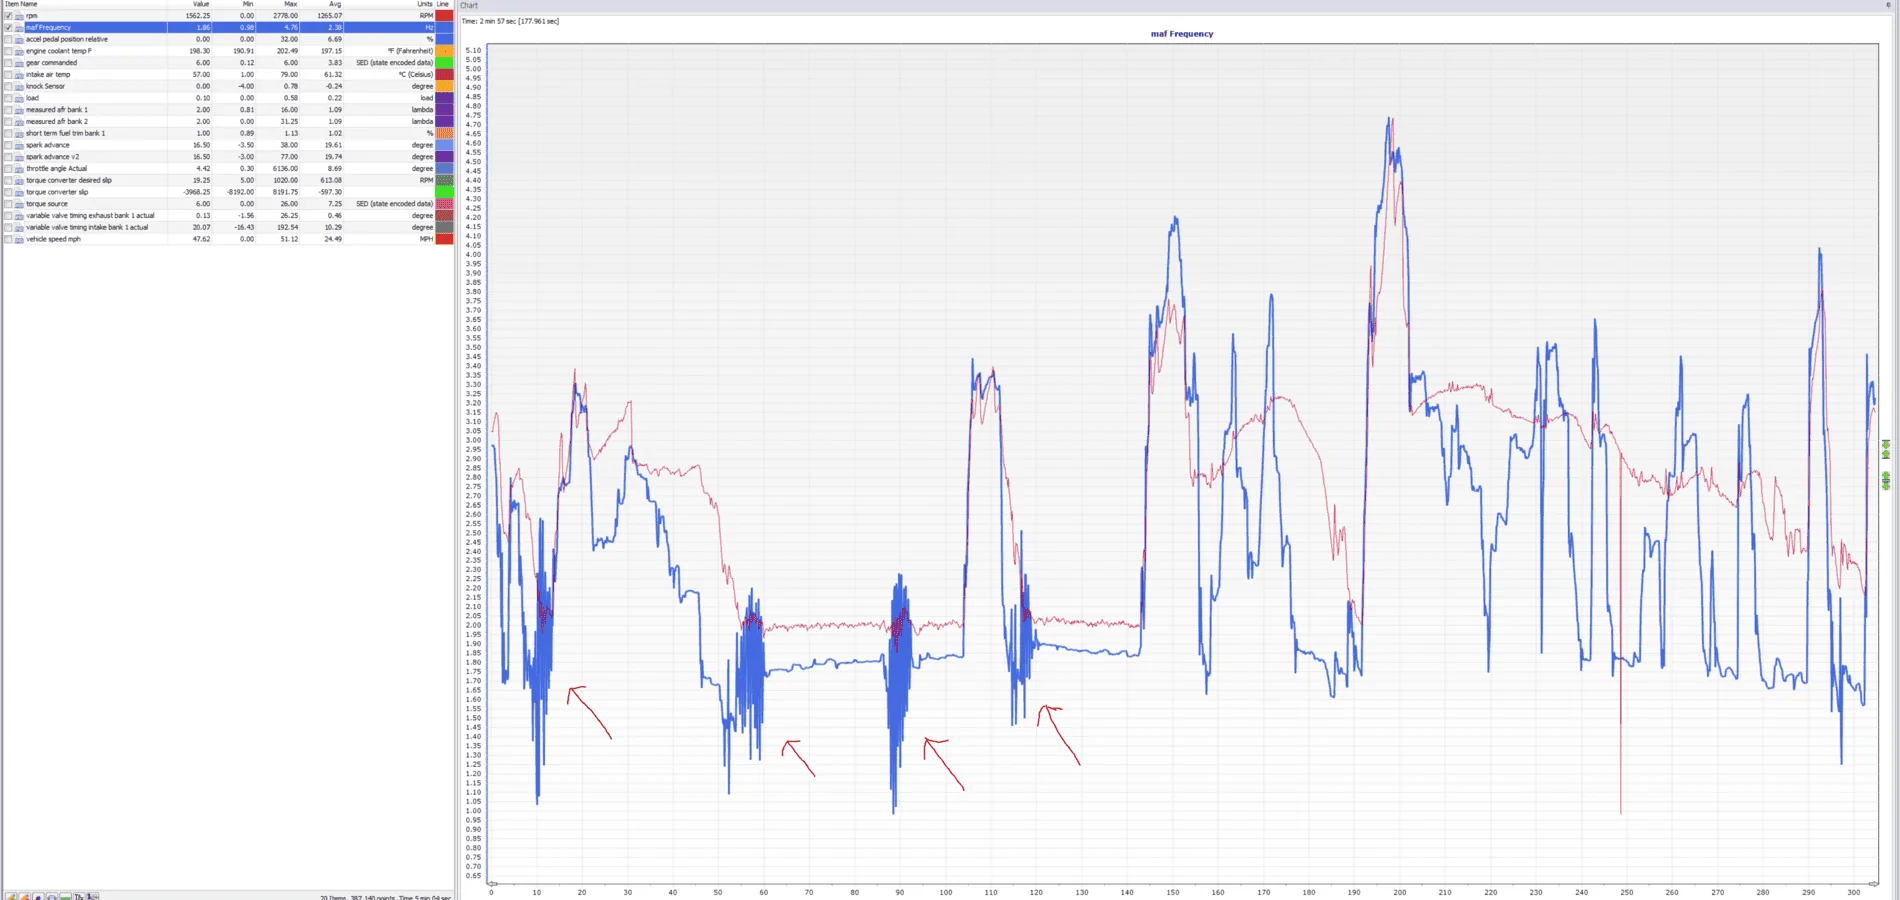Screen dimensions: 1900x900
Task: Click the knock Sensor channel icon
Action: pos(19,86)
